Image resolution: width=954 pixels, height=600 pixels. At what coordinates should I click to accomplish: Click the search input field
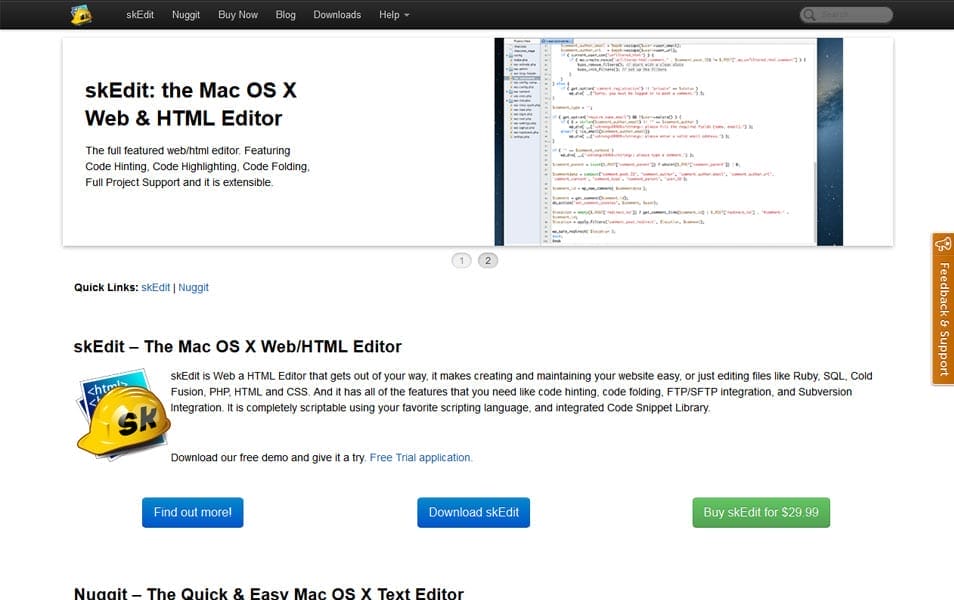850,14
